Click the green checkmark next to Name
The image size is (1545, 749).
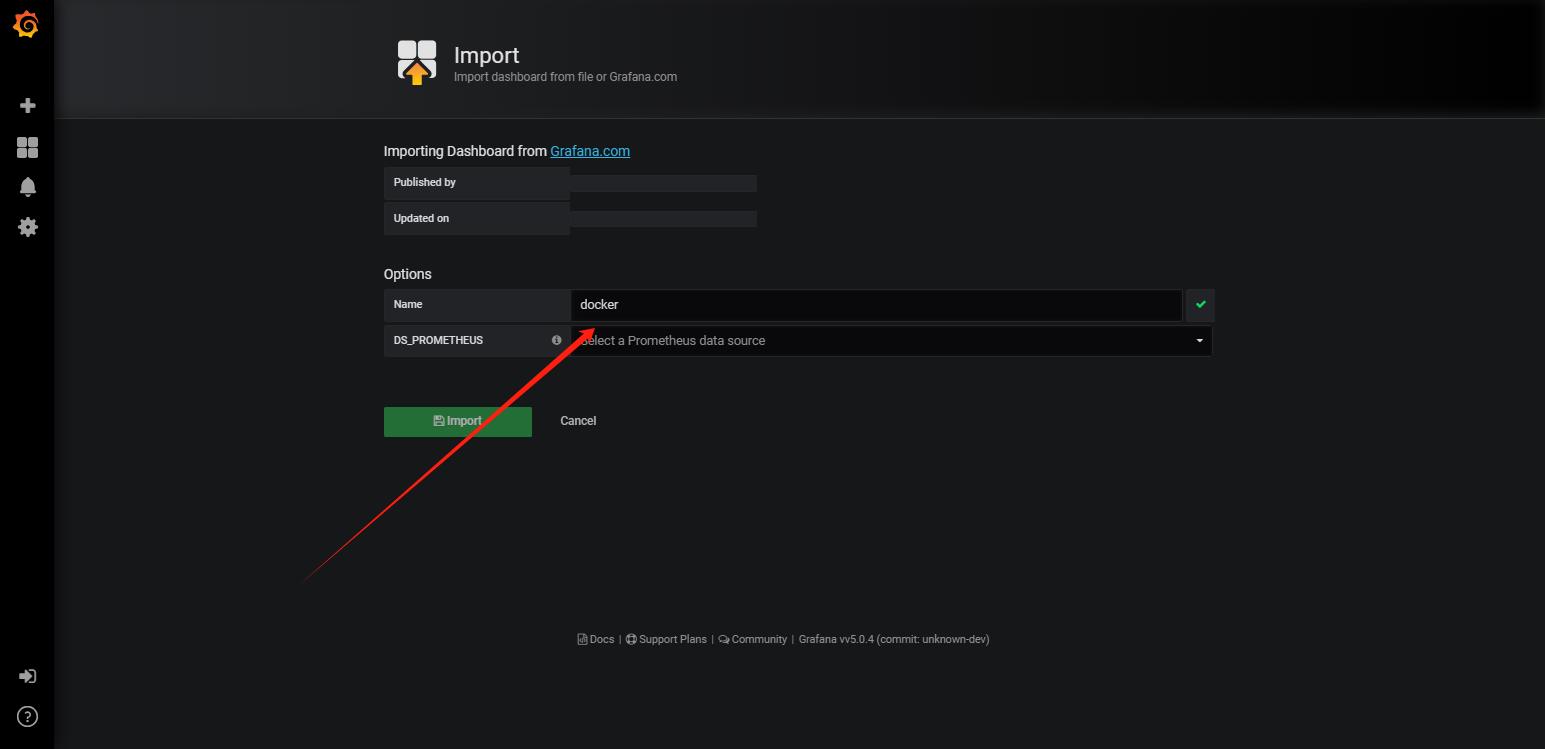tap(1200, 305)
